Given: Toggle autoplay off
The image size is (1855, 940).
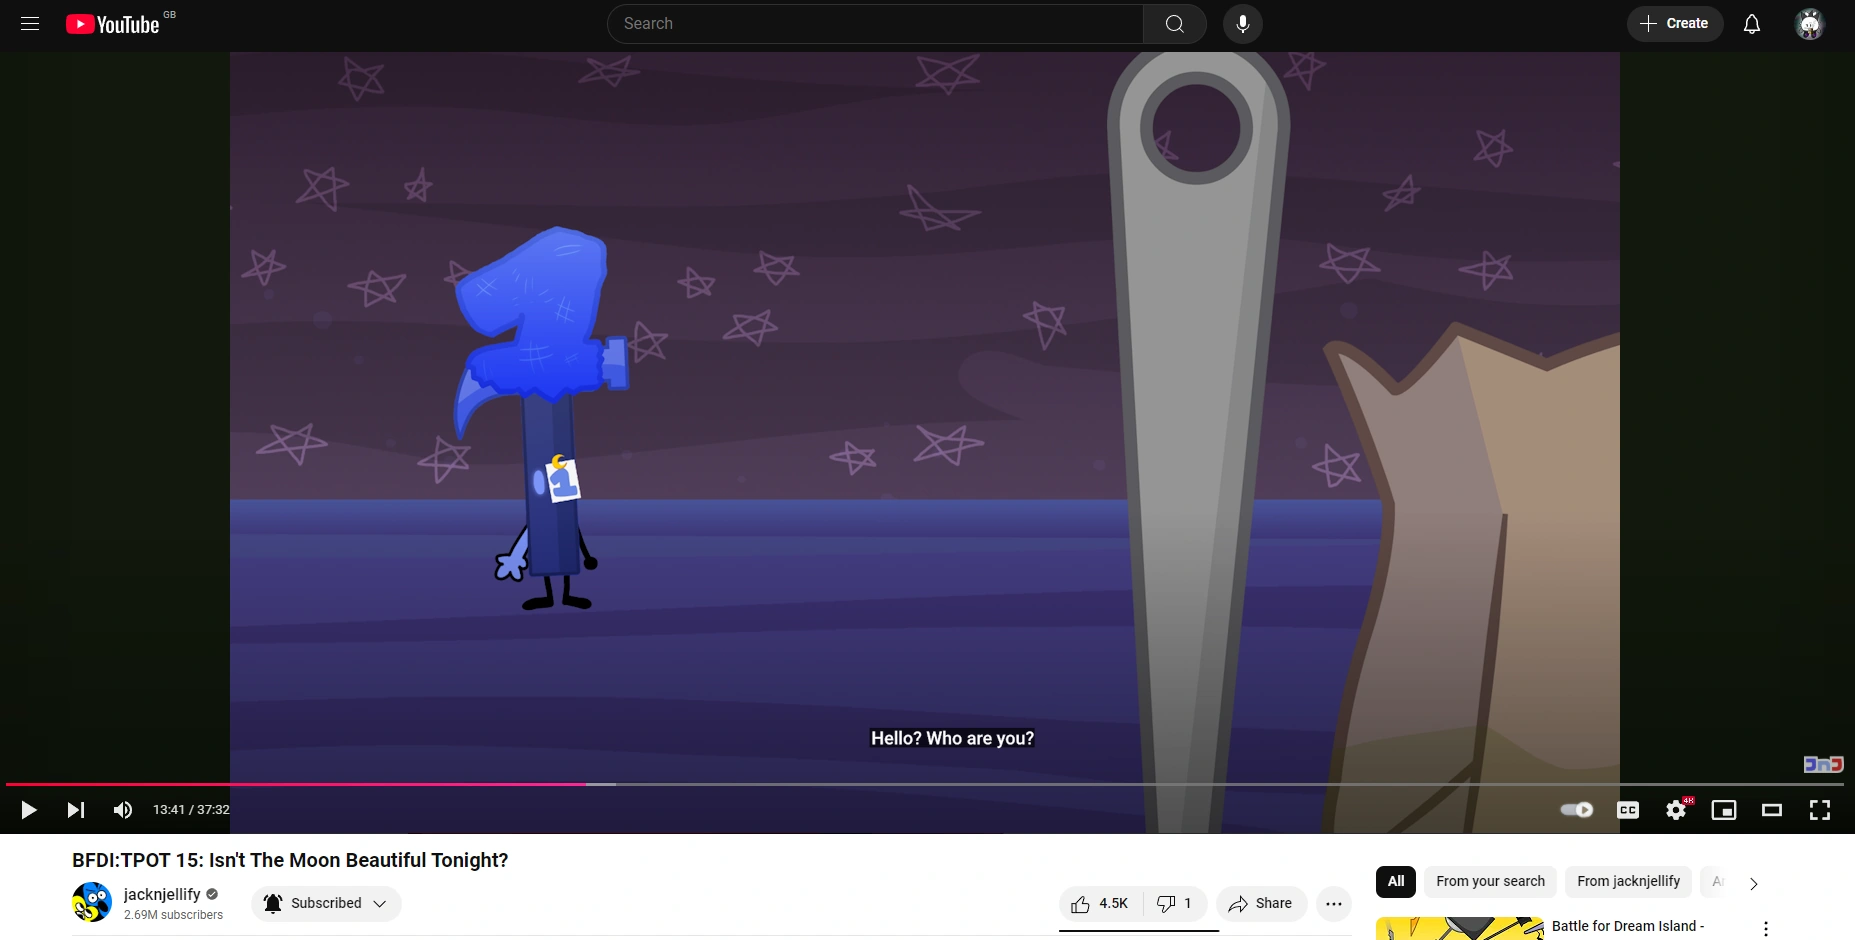Looking at the screenshot, I should [1575, 810].
